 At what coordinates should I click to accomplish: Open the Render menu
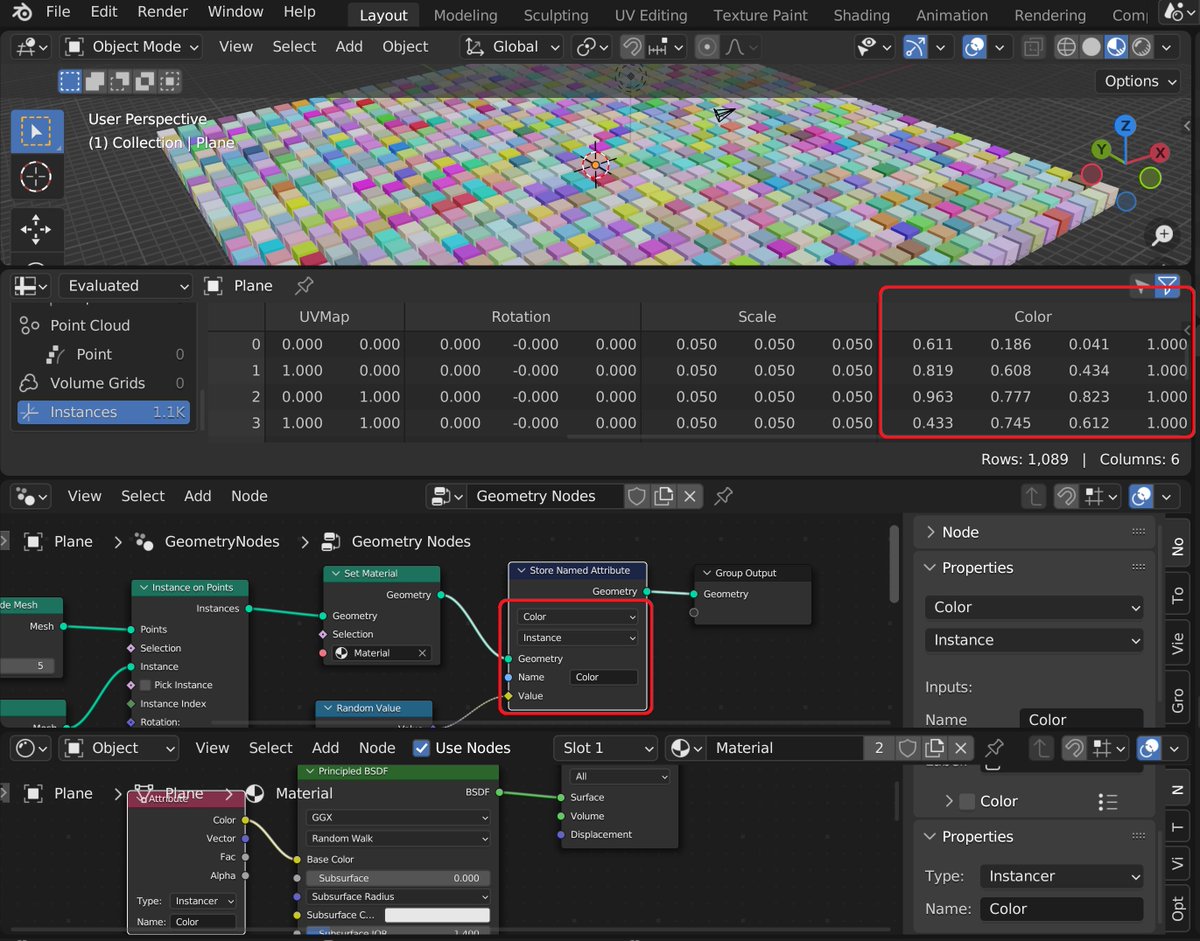[162, 12]
